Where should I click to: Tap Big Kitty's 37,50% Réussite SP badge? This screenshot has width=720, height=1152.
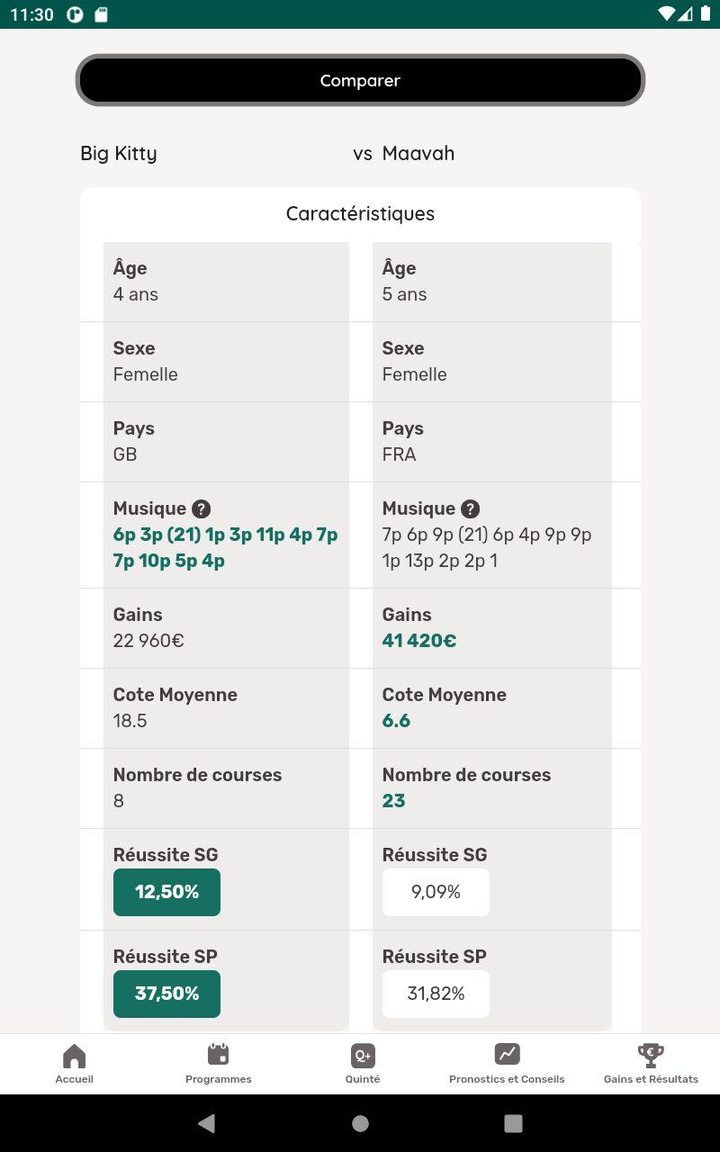(167, 994)
